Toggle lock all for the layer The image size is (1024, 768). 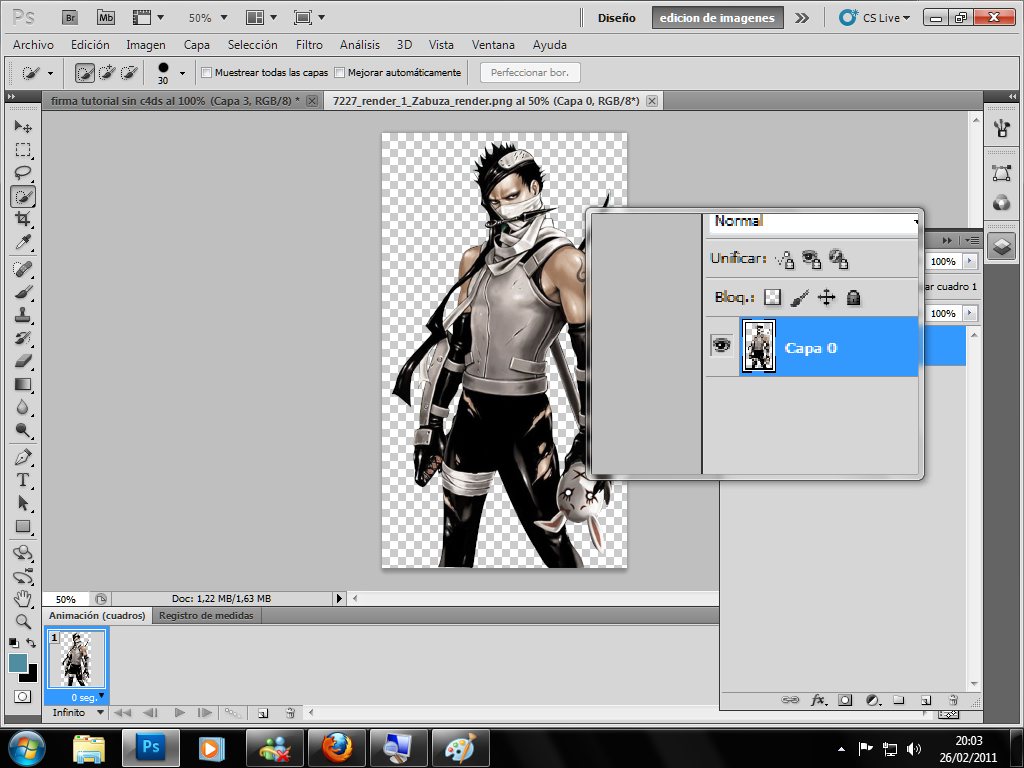click(x=853, y=298)
